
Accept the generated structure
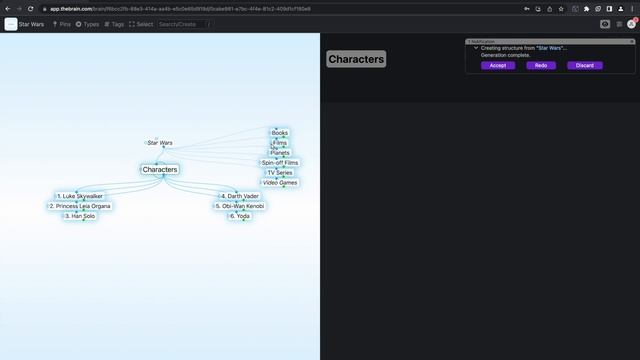pyautogui.click(x=498, y=65)
